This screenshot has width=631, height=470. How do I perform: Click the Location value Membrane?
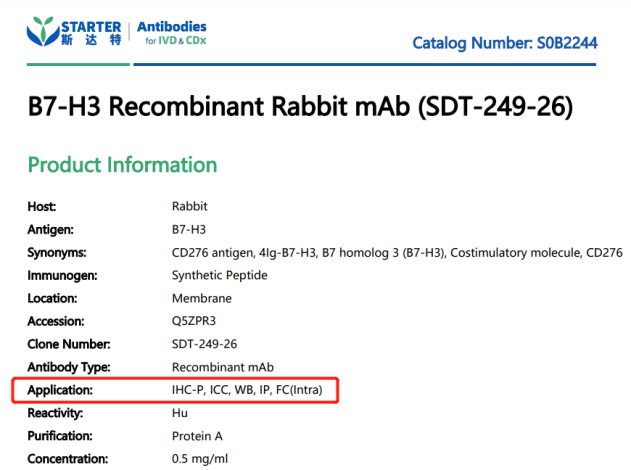(x=201, y=298)
